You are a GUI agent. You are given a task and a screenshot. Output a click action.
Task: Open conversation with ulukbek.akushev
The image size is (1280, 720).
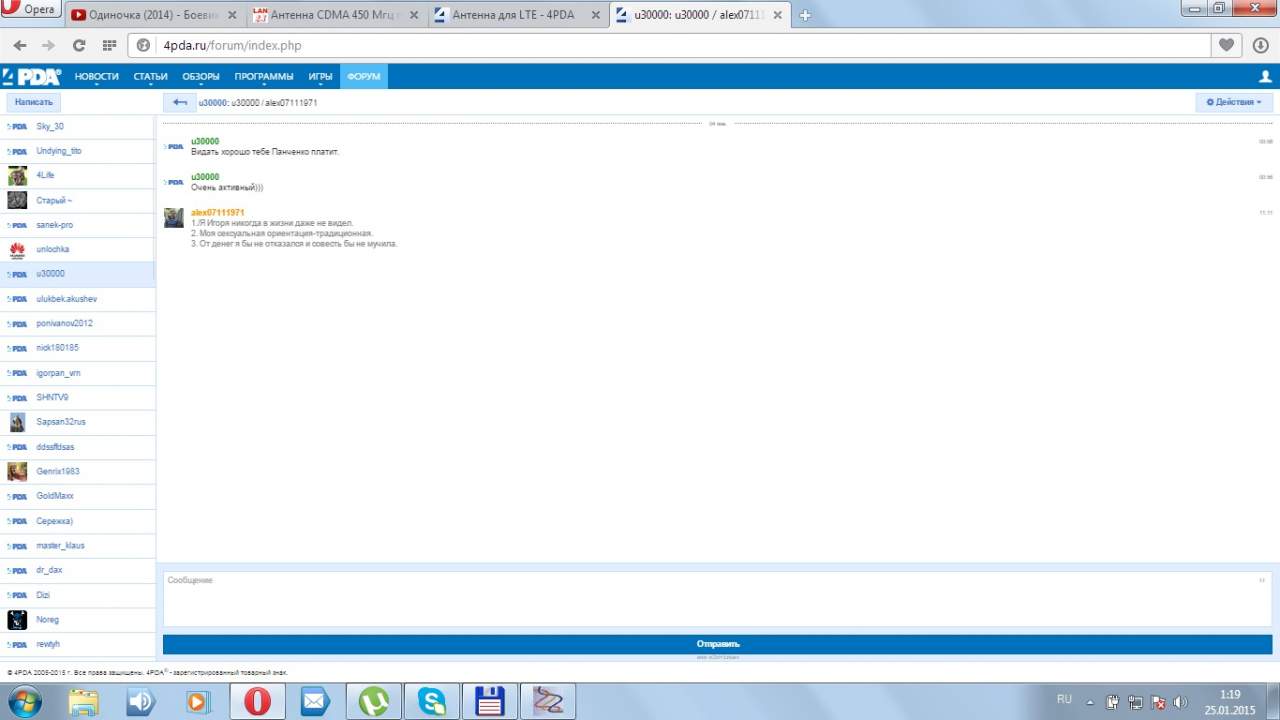pyautogui.click(x=77, y=299)
